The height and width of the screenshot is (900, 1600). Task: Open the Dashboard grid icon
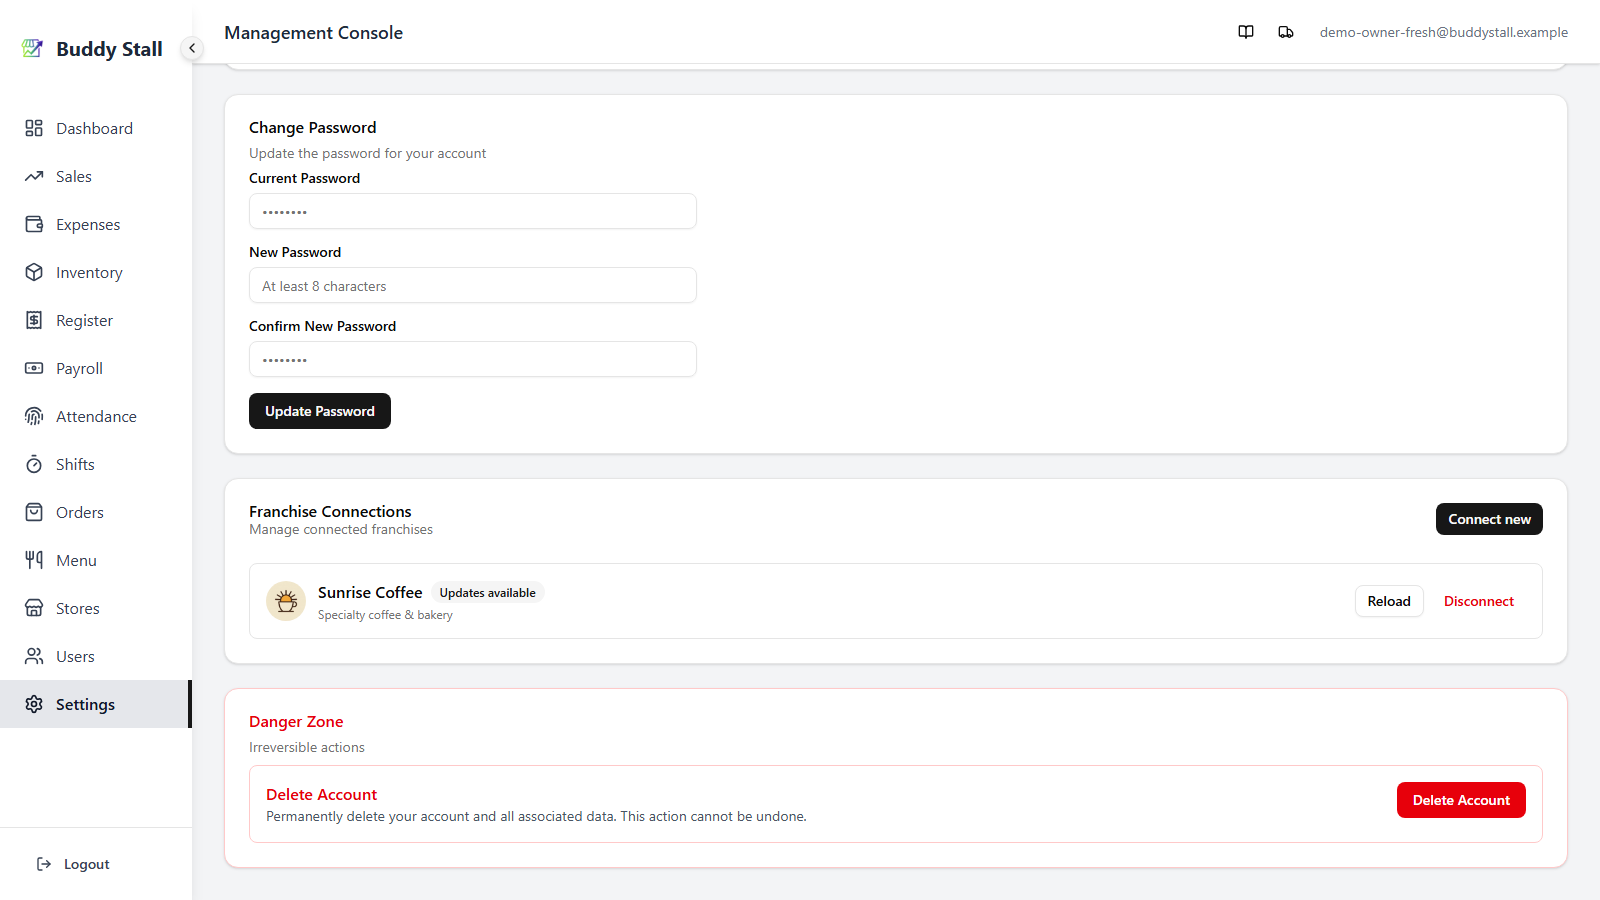click(34, 128)
